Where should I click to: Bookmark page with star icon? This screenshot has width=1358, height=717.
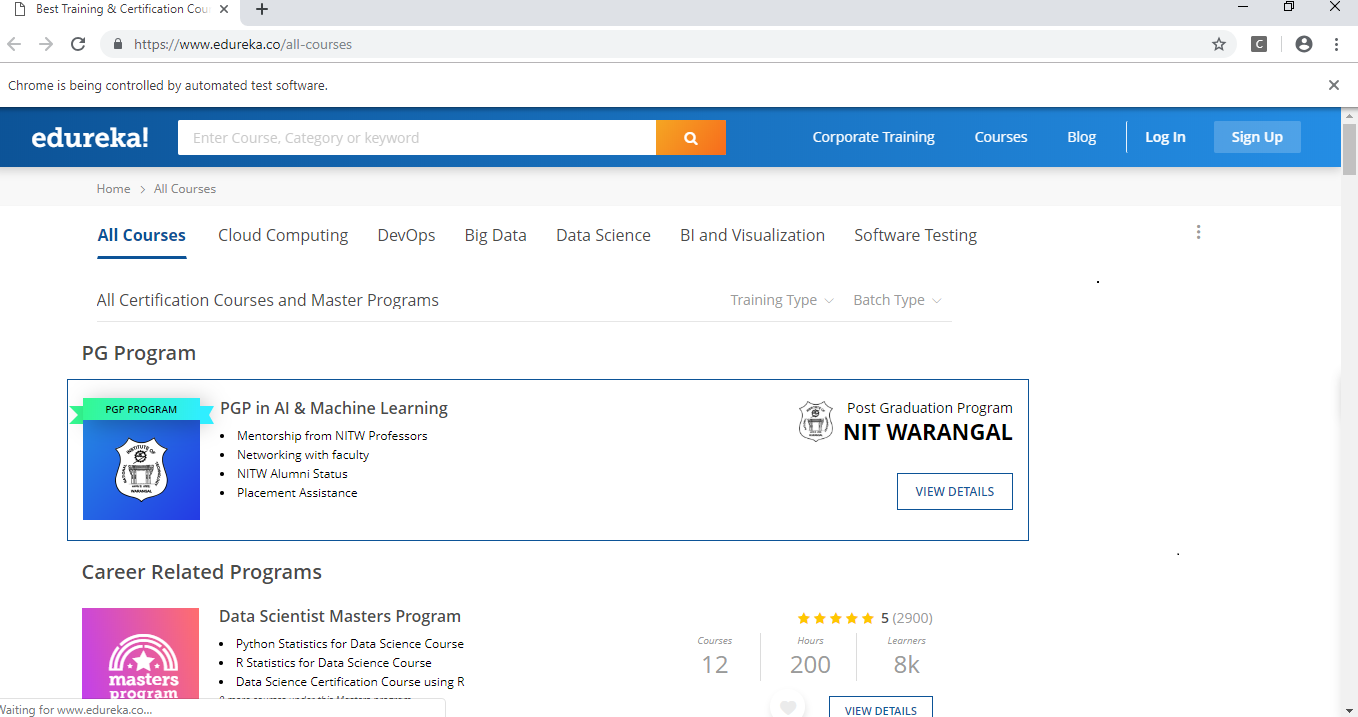(x=1218, y=44)
